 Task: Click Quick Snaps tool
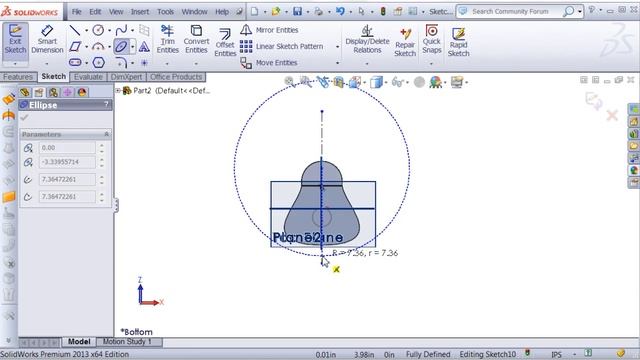(x=431, y=39)
